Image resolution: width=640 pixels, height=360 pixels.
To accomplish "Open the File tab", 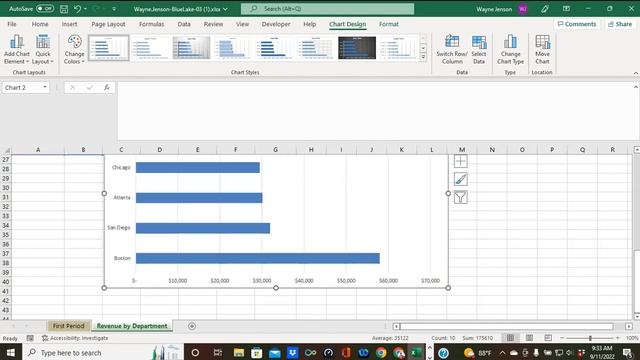I will (x=12, y=24).
